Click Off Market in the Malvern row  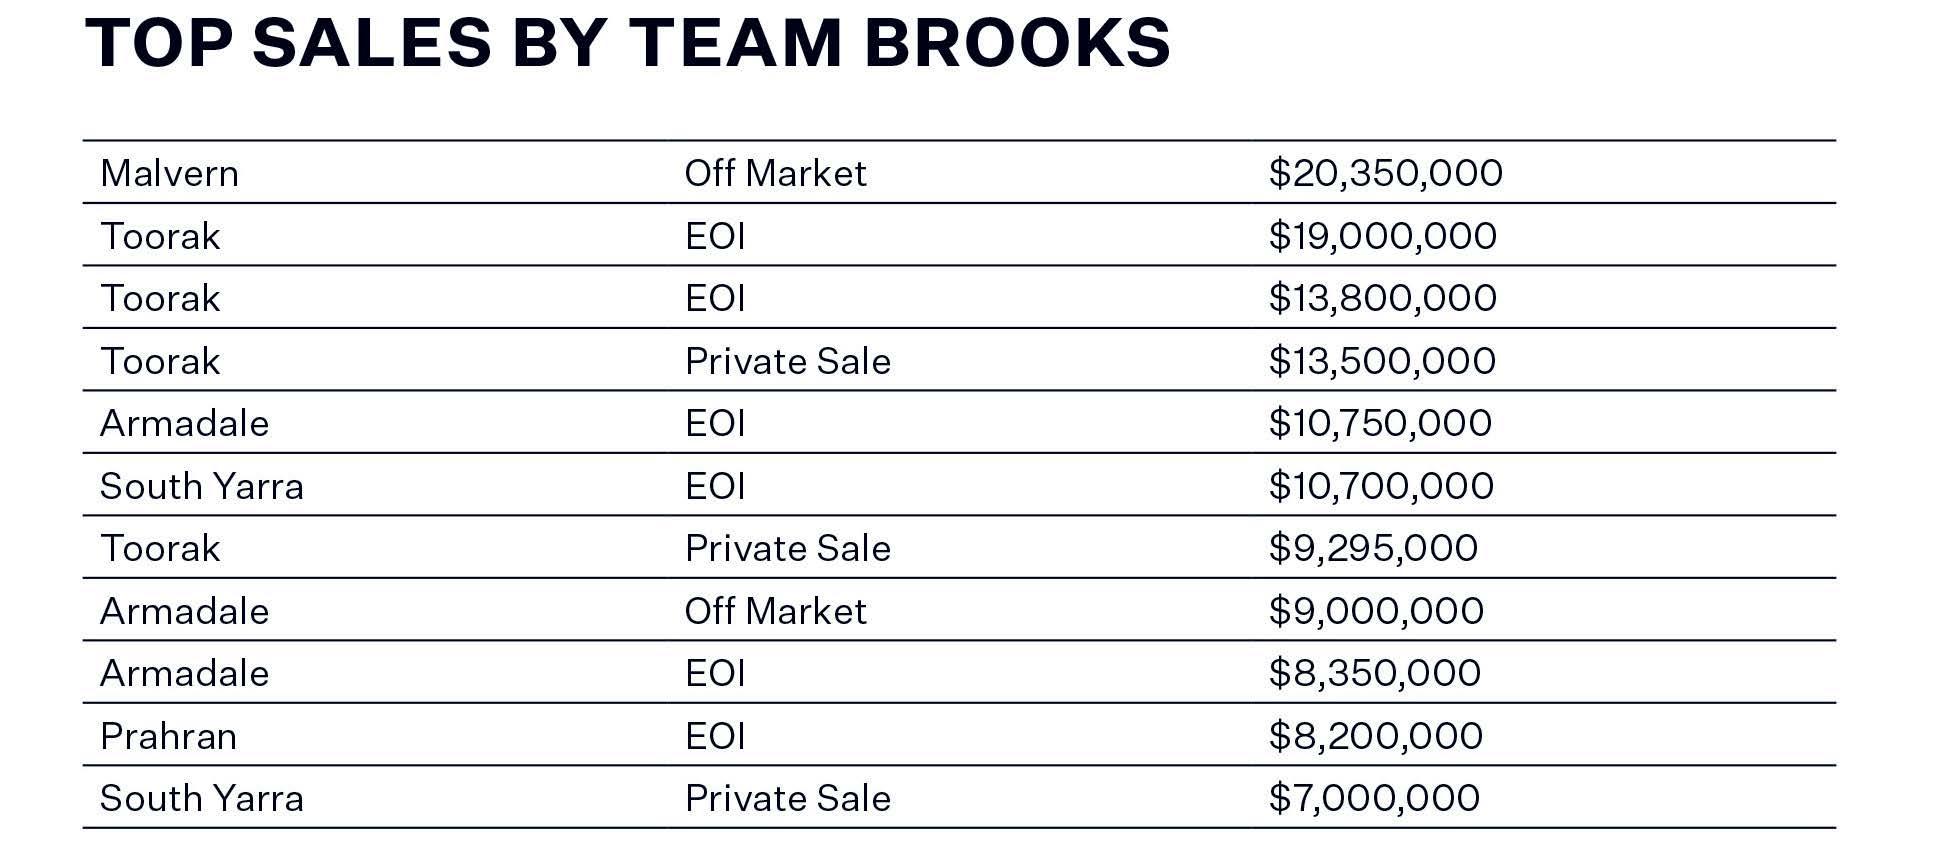tap(775, 173)
